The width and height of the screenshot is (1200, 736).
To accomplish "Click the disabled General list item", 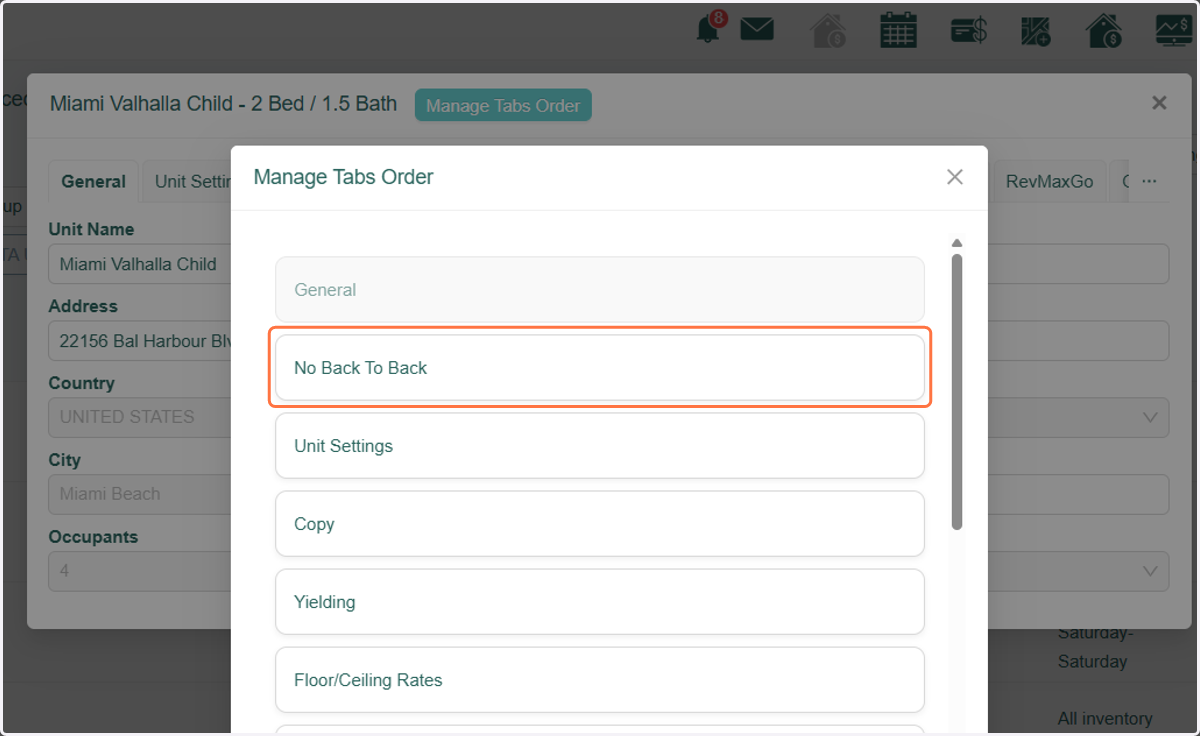I will (x=600, y=290).
